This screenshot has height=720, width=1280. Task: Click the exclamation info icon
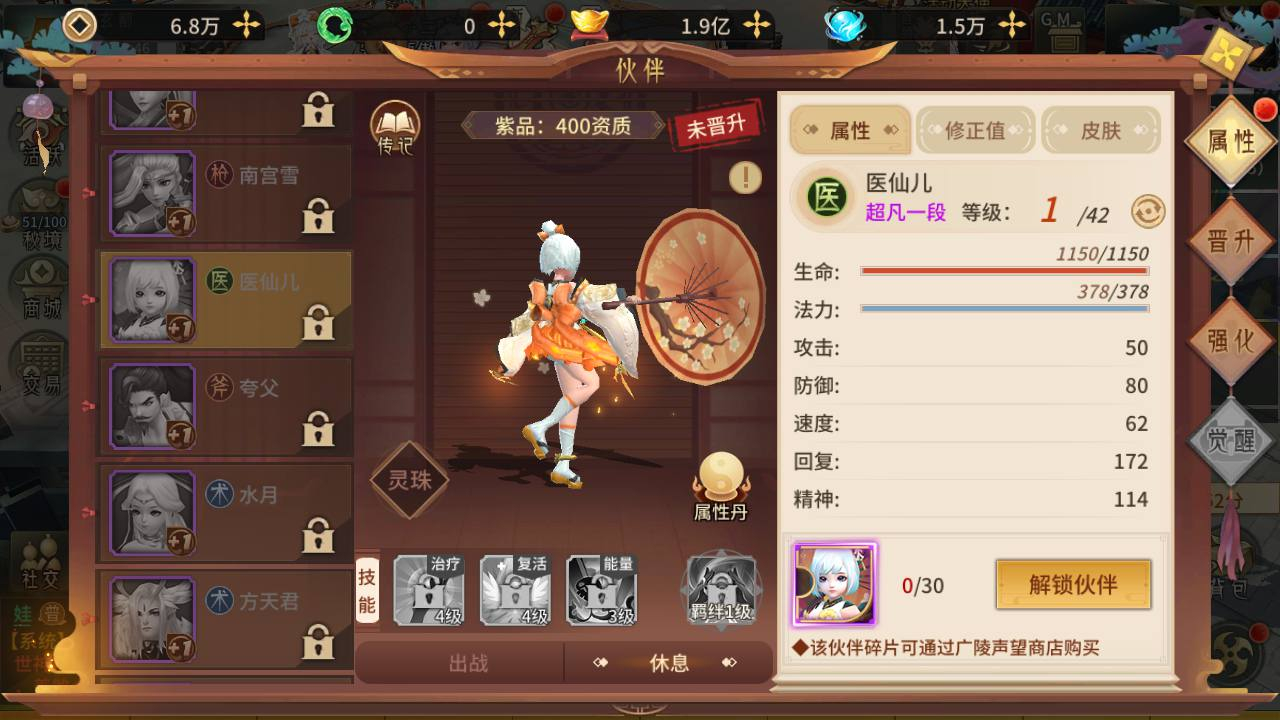click(745, 177)
